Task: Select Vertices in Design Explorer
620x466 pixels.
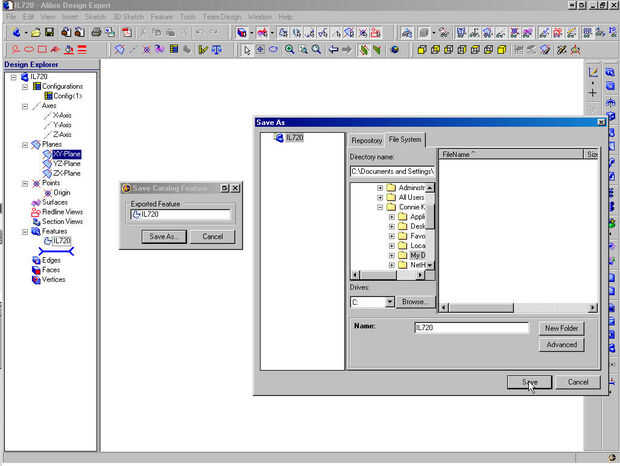Action: click(53, 280)
